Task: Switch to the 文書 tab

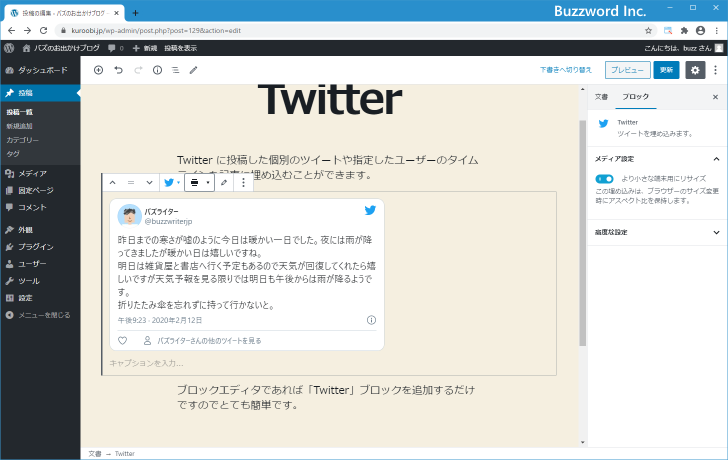Action: pyautogui.click(x=601, y=97)
